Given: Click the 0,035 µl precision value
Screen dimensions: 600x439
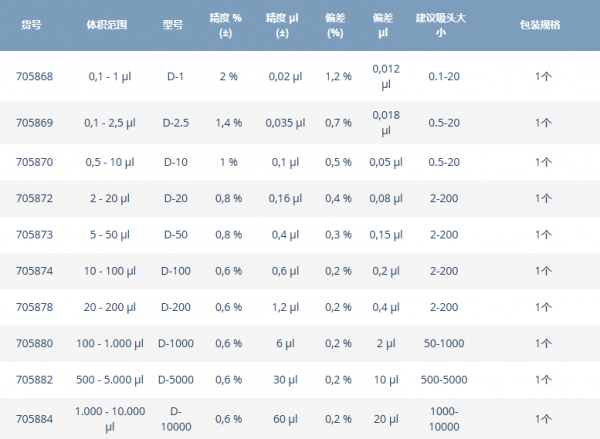Looking at the screenshot, I should tap(285, 123).
